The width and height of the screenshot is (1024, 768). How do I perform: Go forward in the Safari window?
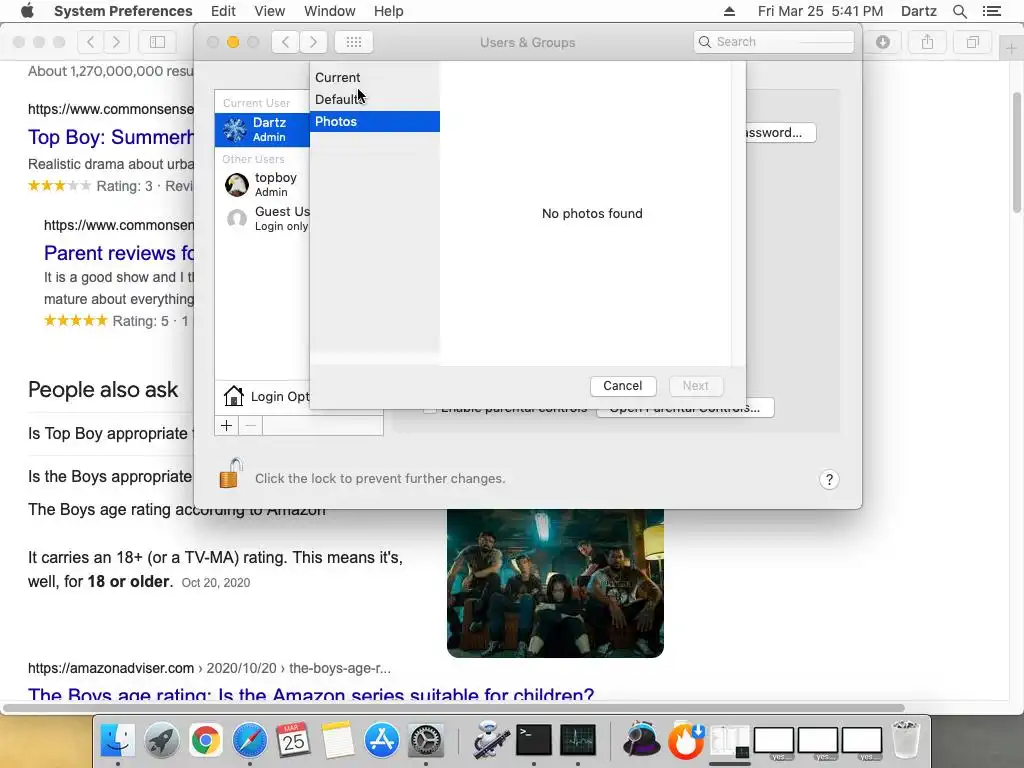(116, 42)
